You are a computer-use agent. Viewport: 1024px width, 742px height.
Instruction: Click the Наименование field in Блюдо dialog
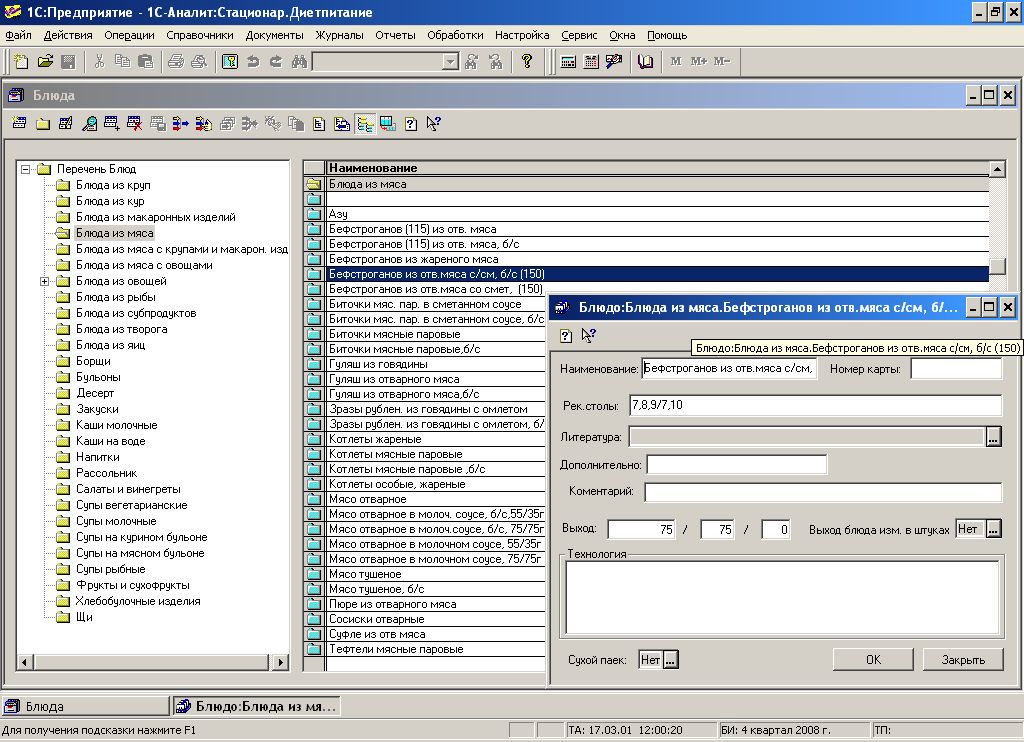coord(729,368)
